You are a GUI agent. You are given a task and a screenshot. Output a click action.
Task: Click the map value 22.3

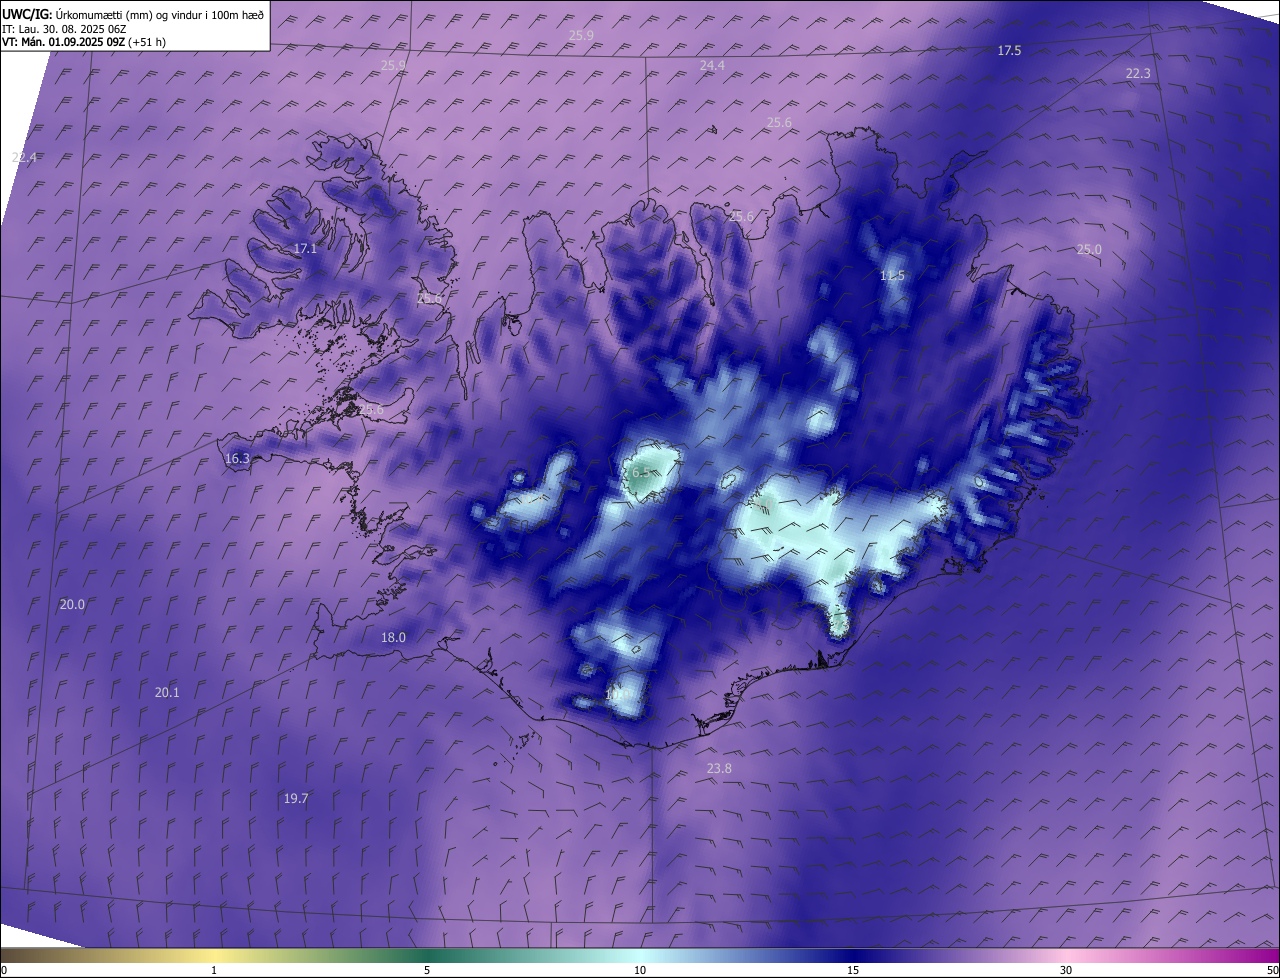(1138, 73)
